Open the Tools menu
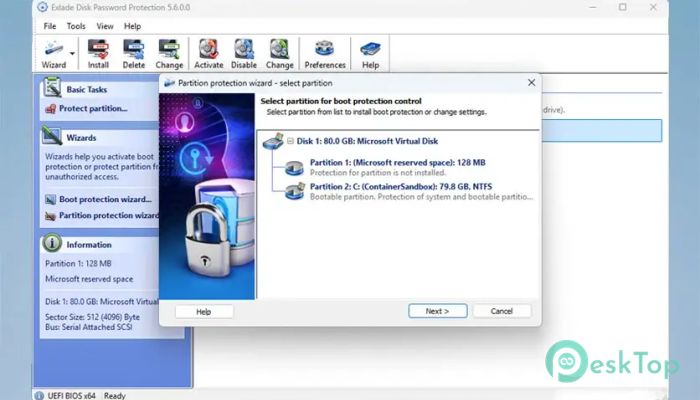Screen dimensions: 700x400 [x=76, y=26]
